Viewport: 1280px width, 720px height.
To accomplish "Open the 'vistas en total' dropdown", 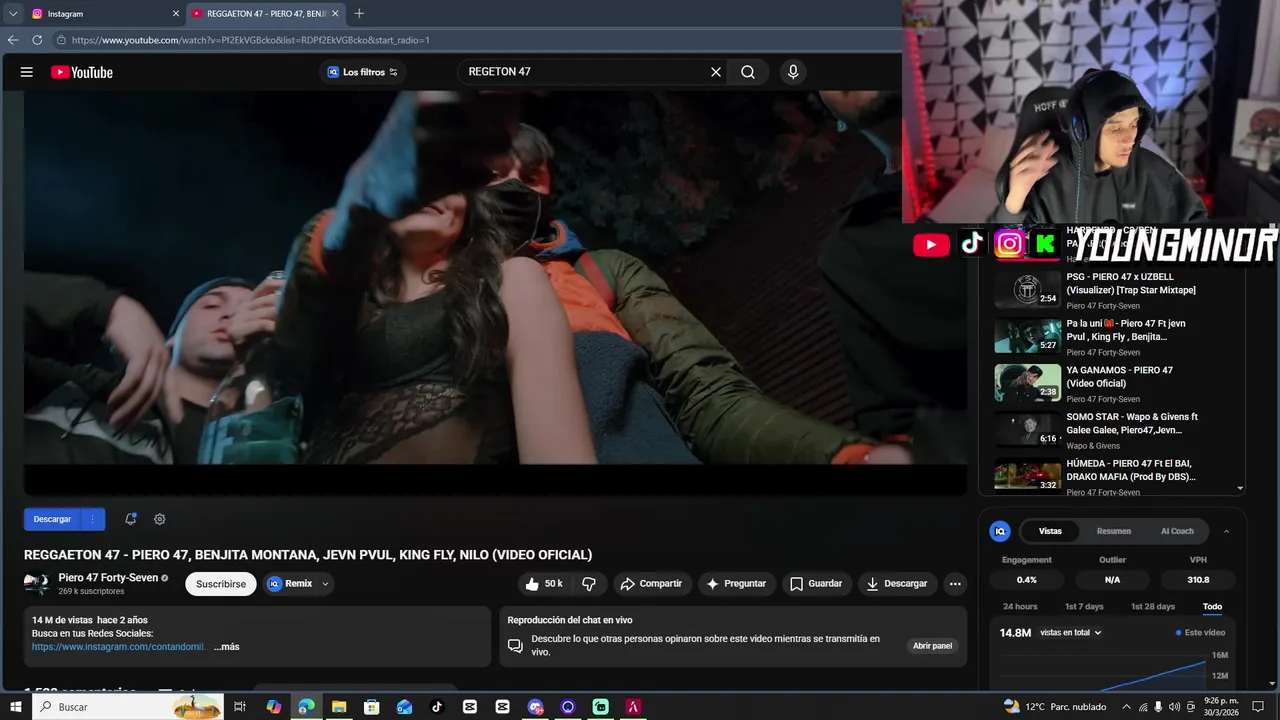I will click(1071, 633).
